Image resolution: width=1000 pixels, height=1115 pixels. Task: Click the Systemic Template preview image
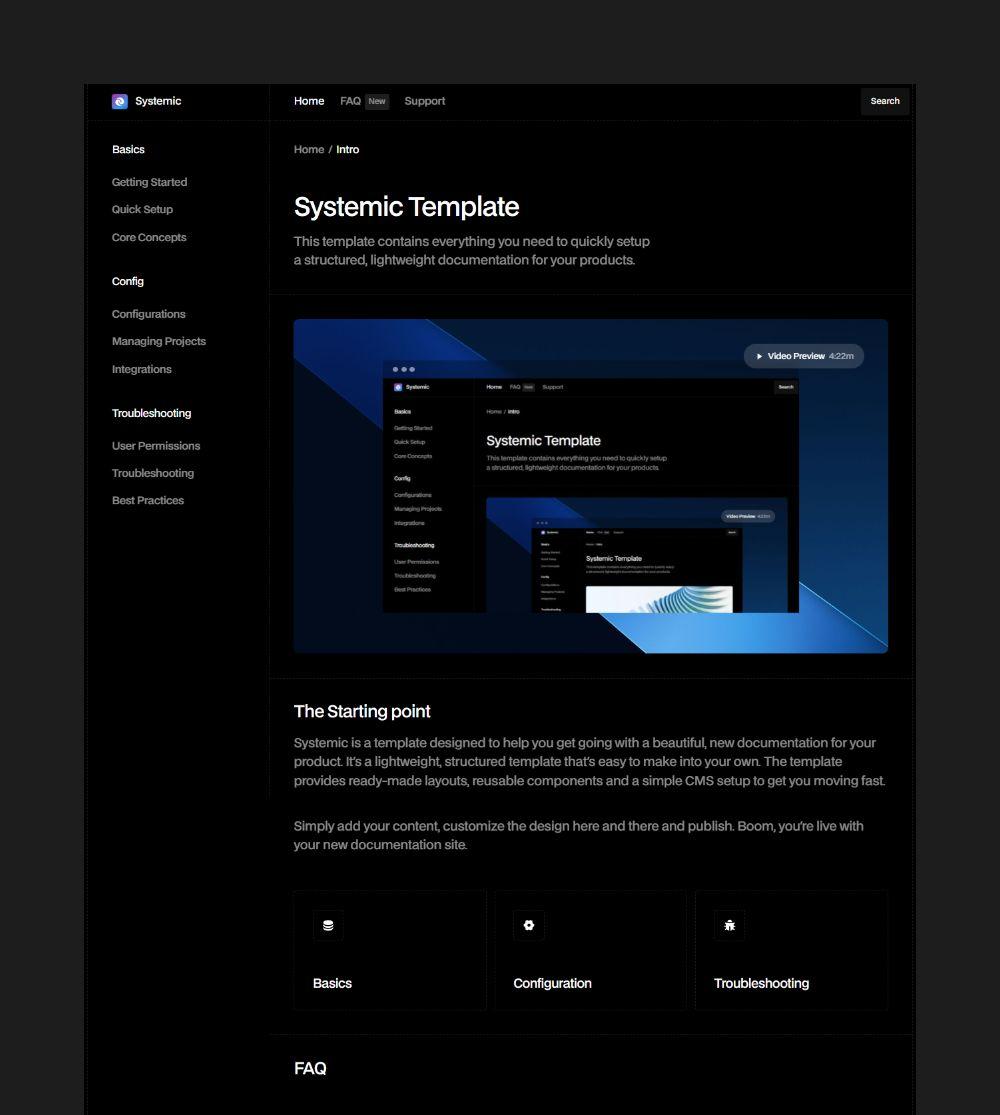590,486
